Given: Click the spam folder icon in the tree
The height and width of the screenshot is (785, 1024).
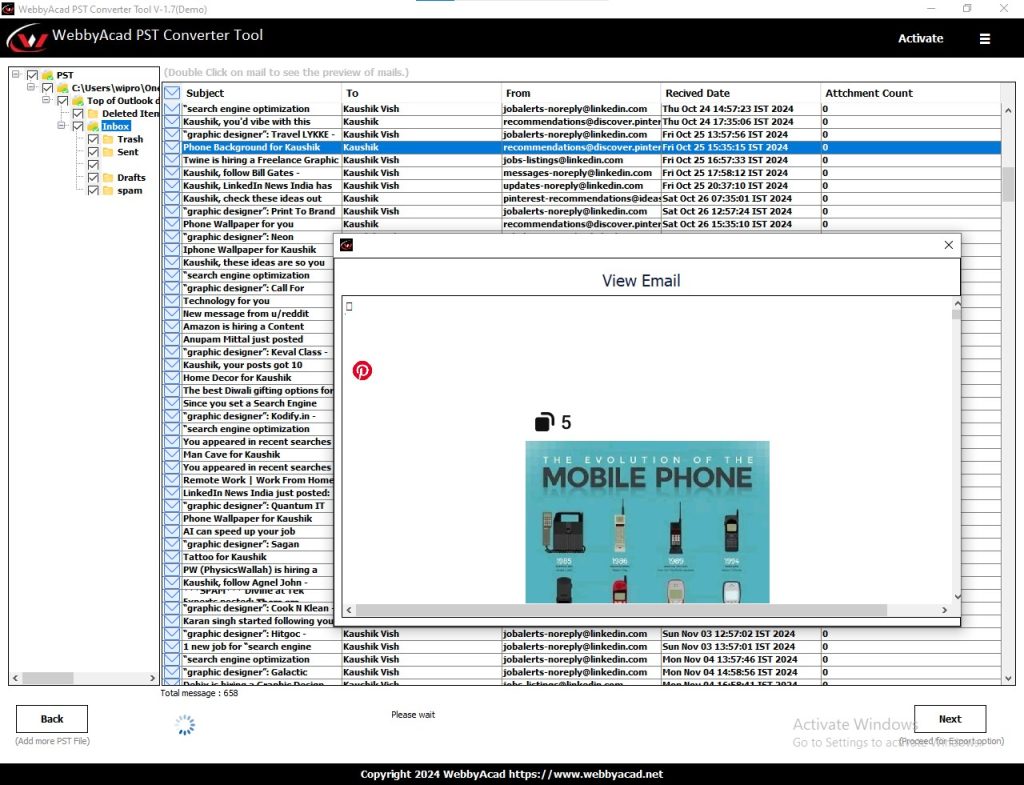Looking at the screenshot, I should click(108, 191).
